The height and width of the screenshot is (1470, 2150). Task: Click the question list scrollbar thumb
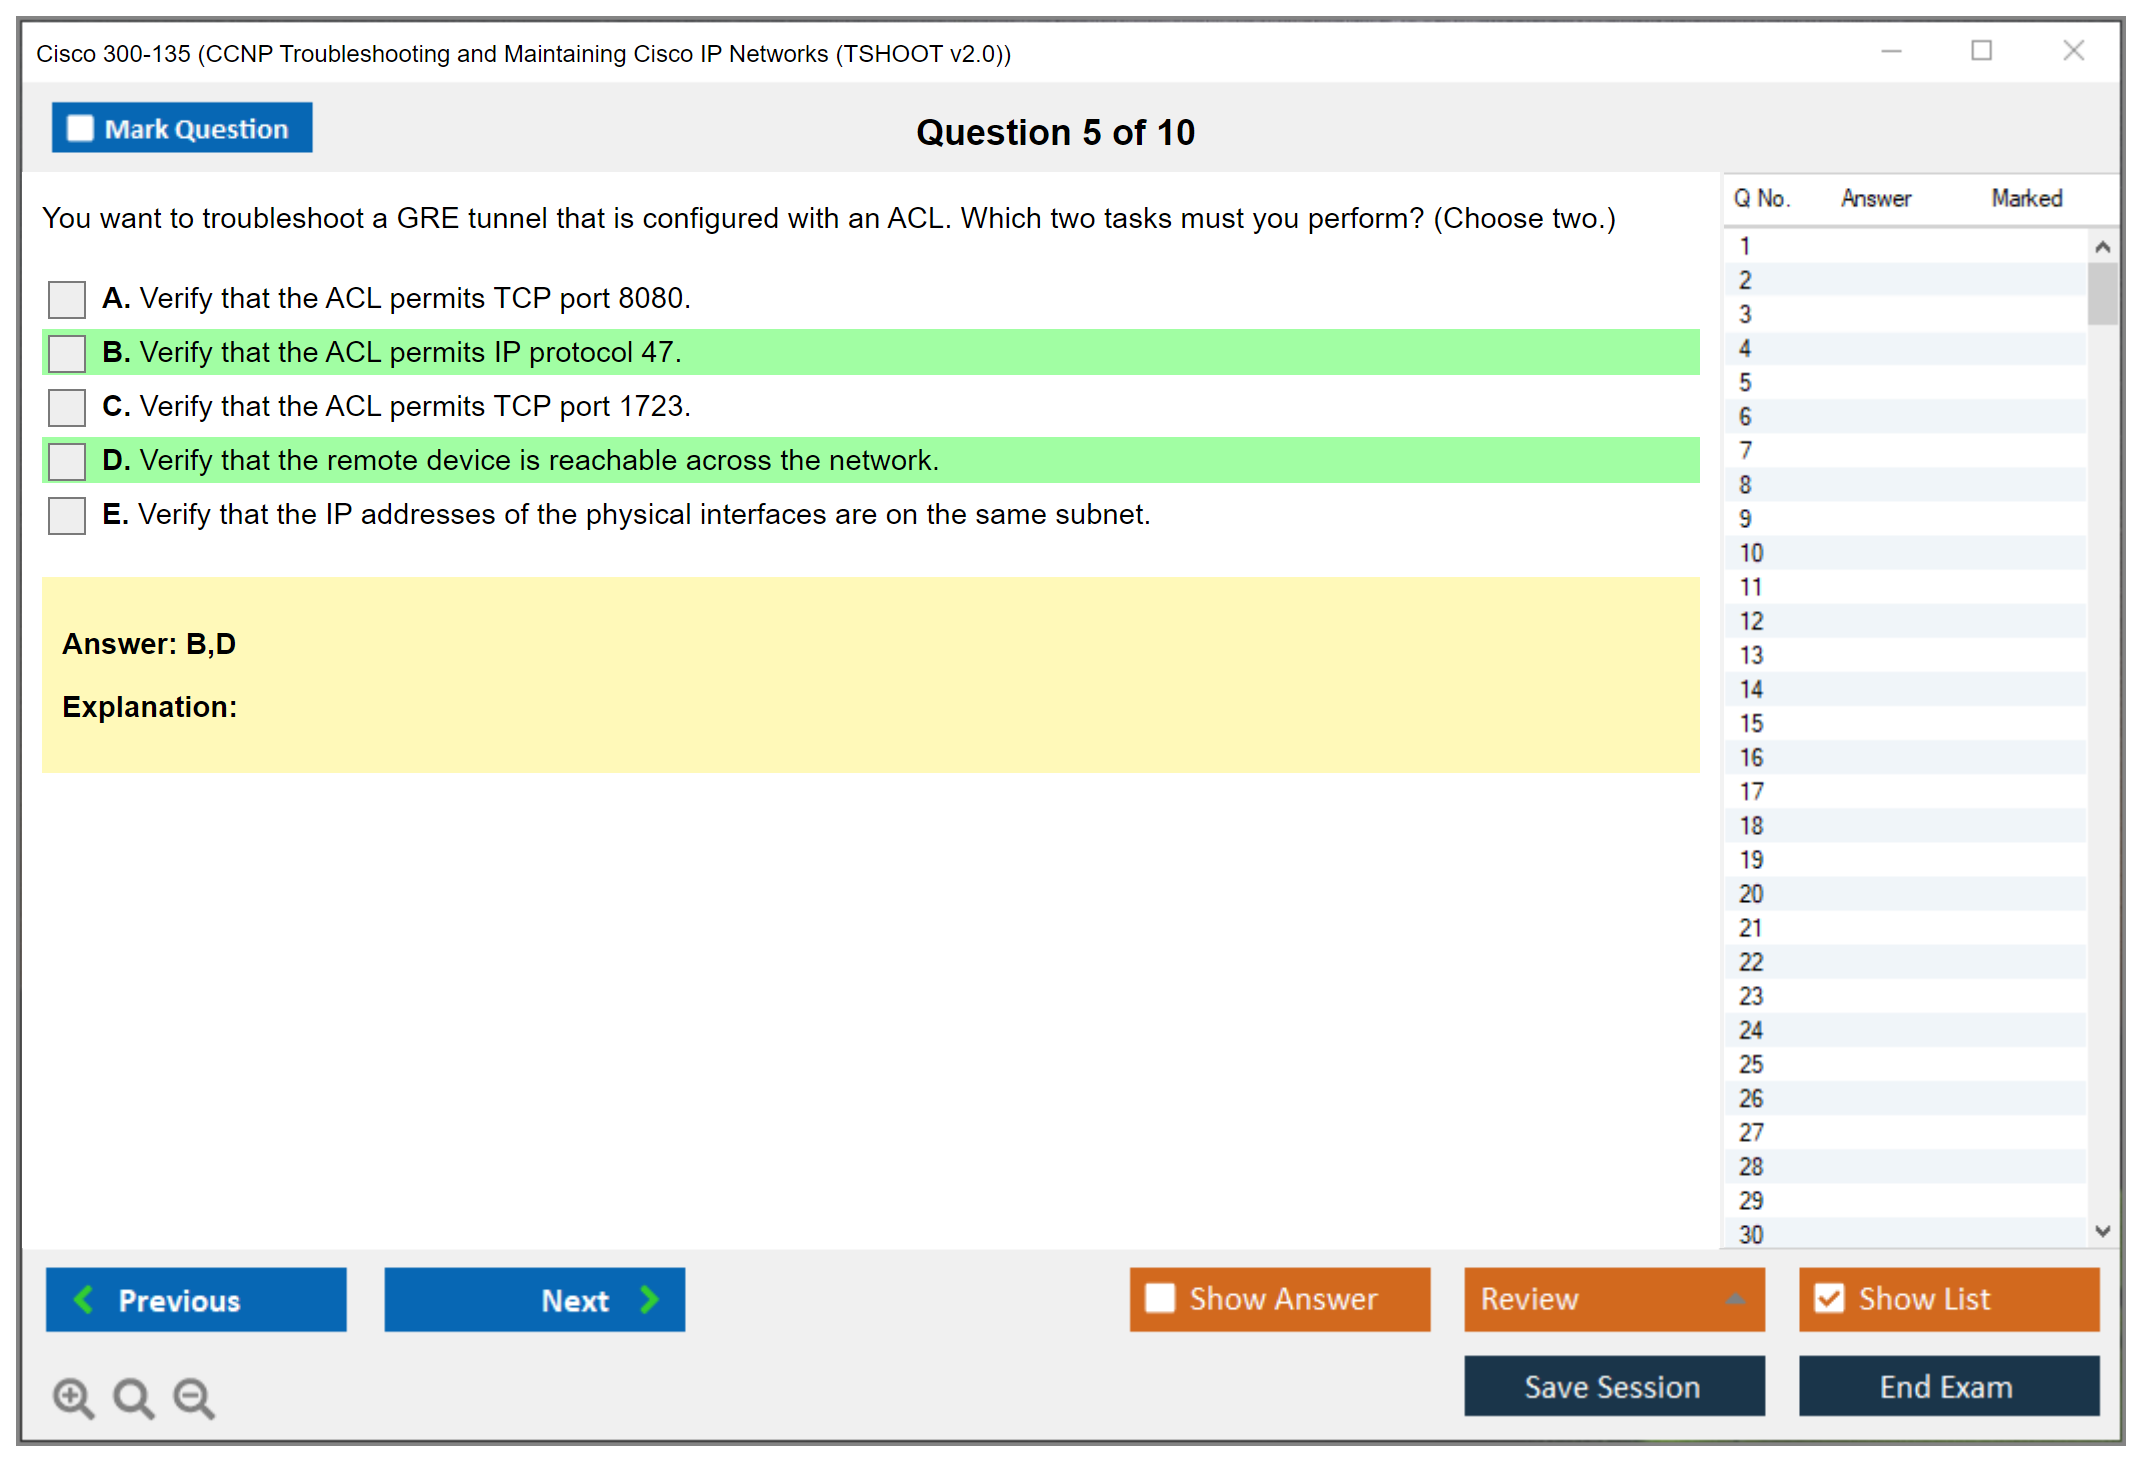(x=2102, y=293)
